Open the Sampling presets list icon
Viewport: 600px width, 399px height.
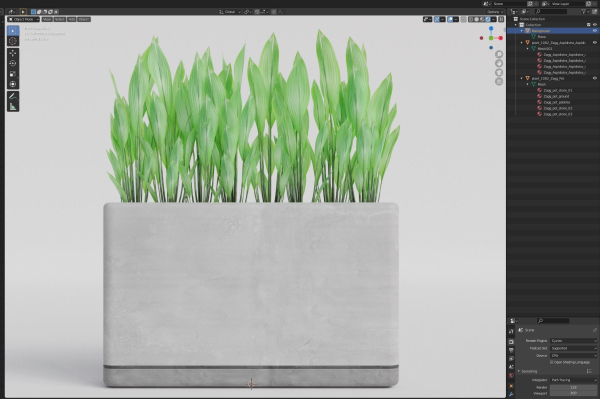coord(589,371)
